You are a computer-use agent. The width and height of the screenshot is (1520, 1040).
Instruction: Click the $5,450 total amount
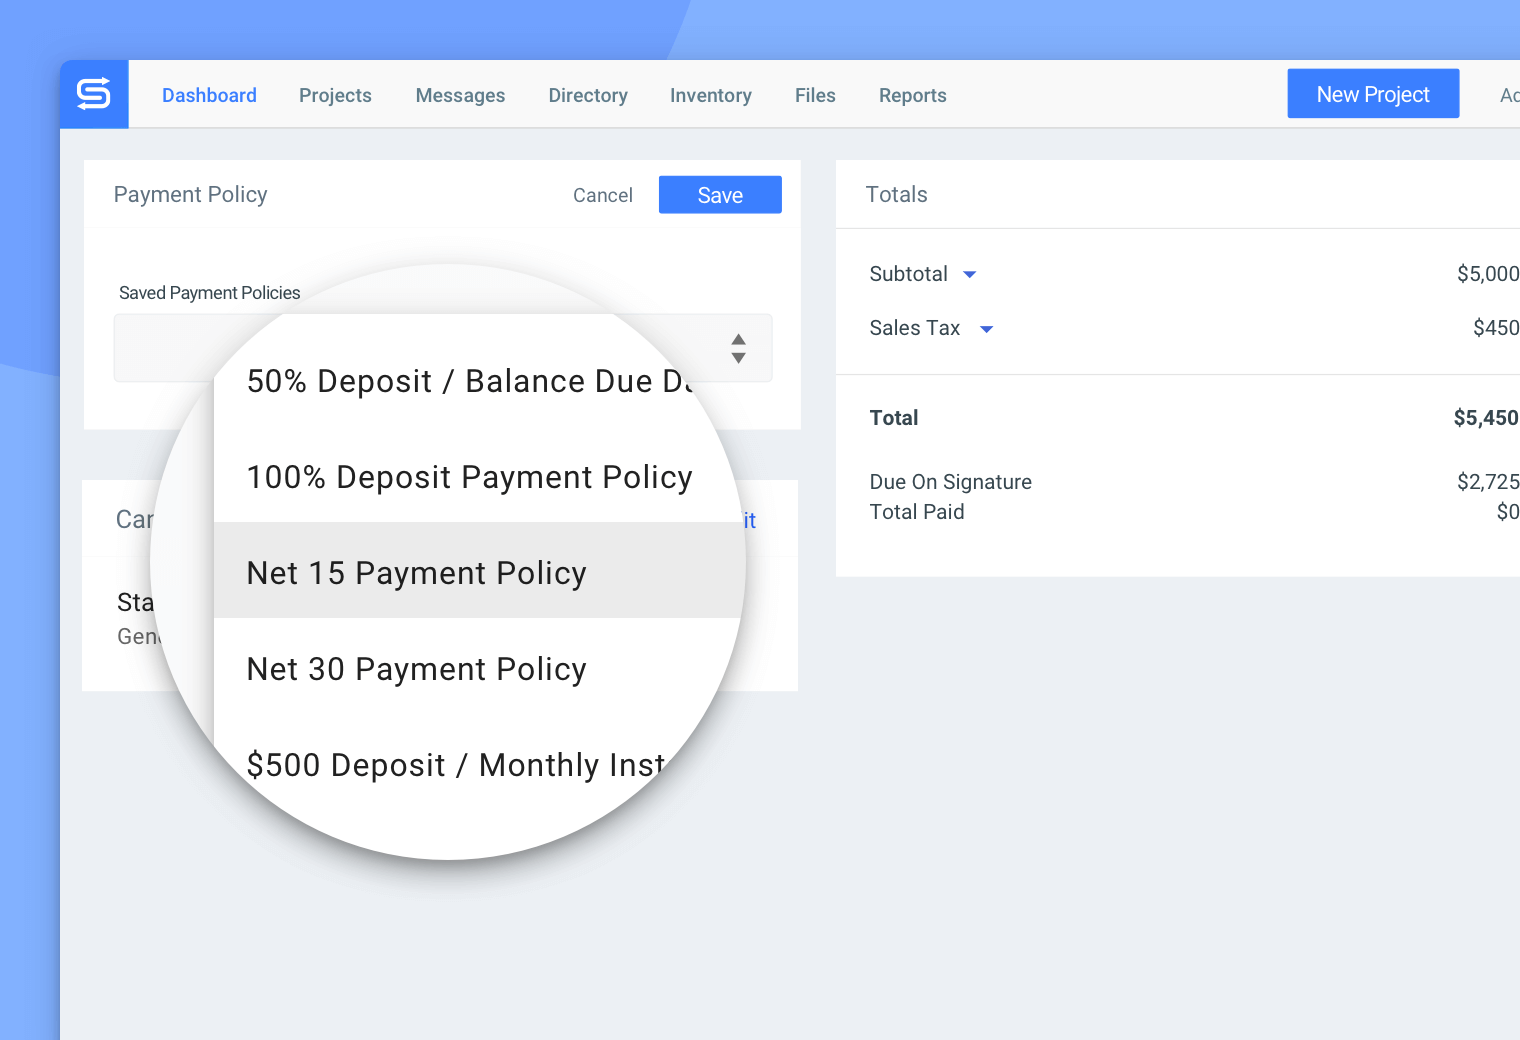click(1486, 418)
